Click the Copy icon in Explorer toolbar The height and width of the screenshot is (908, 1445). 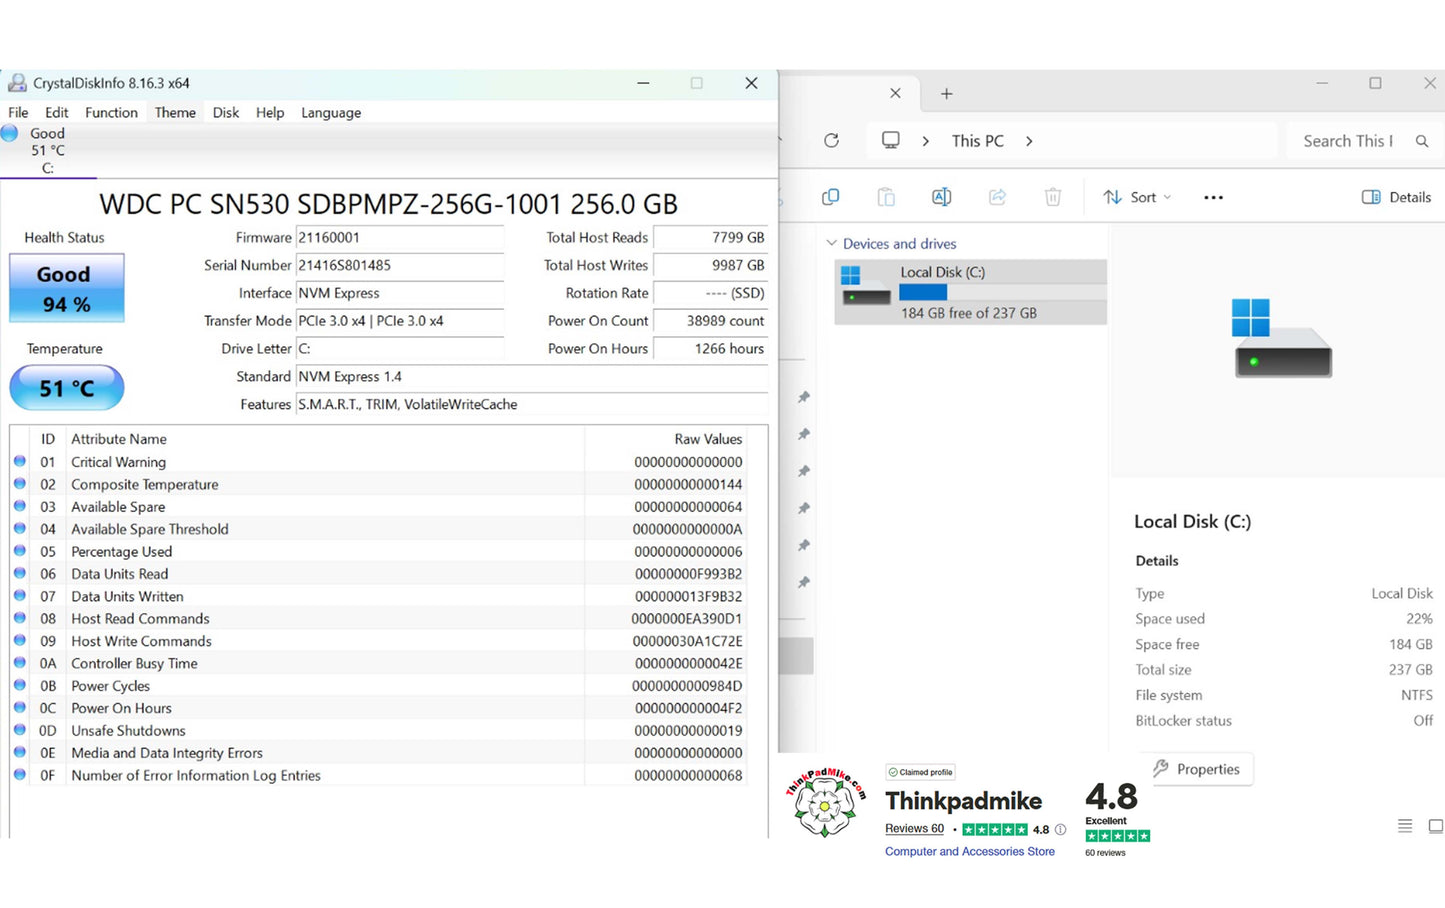point(830,197)
